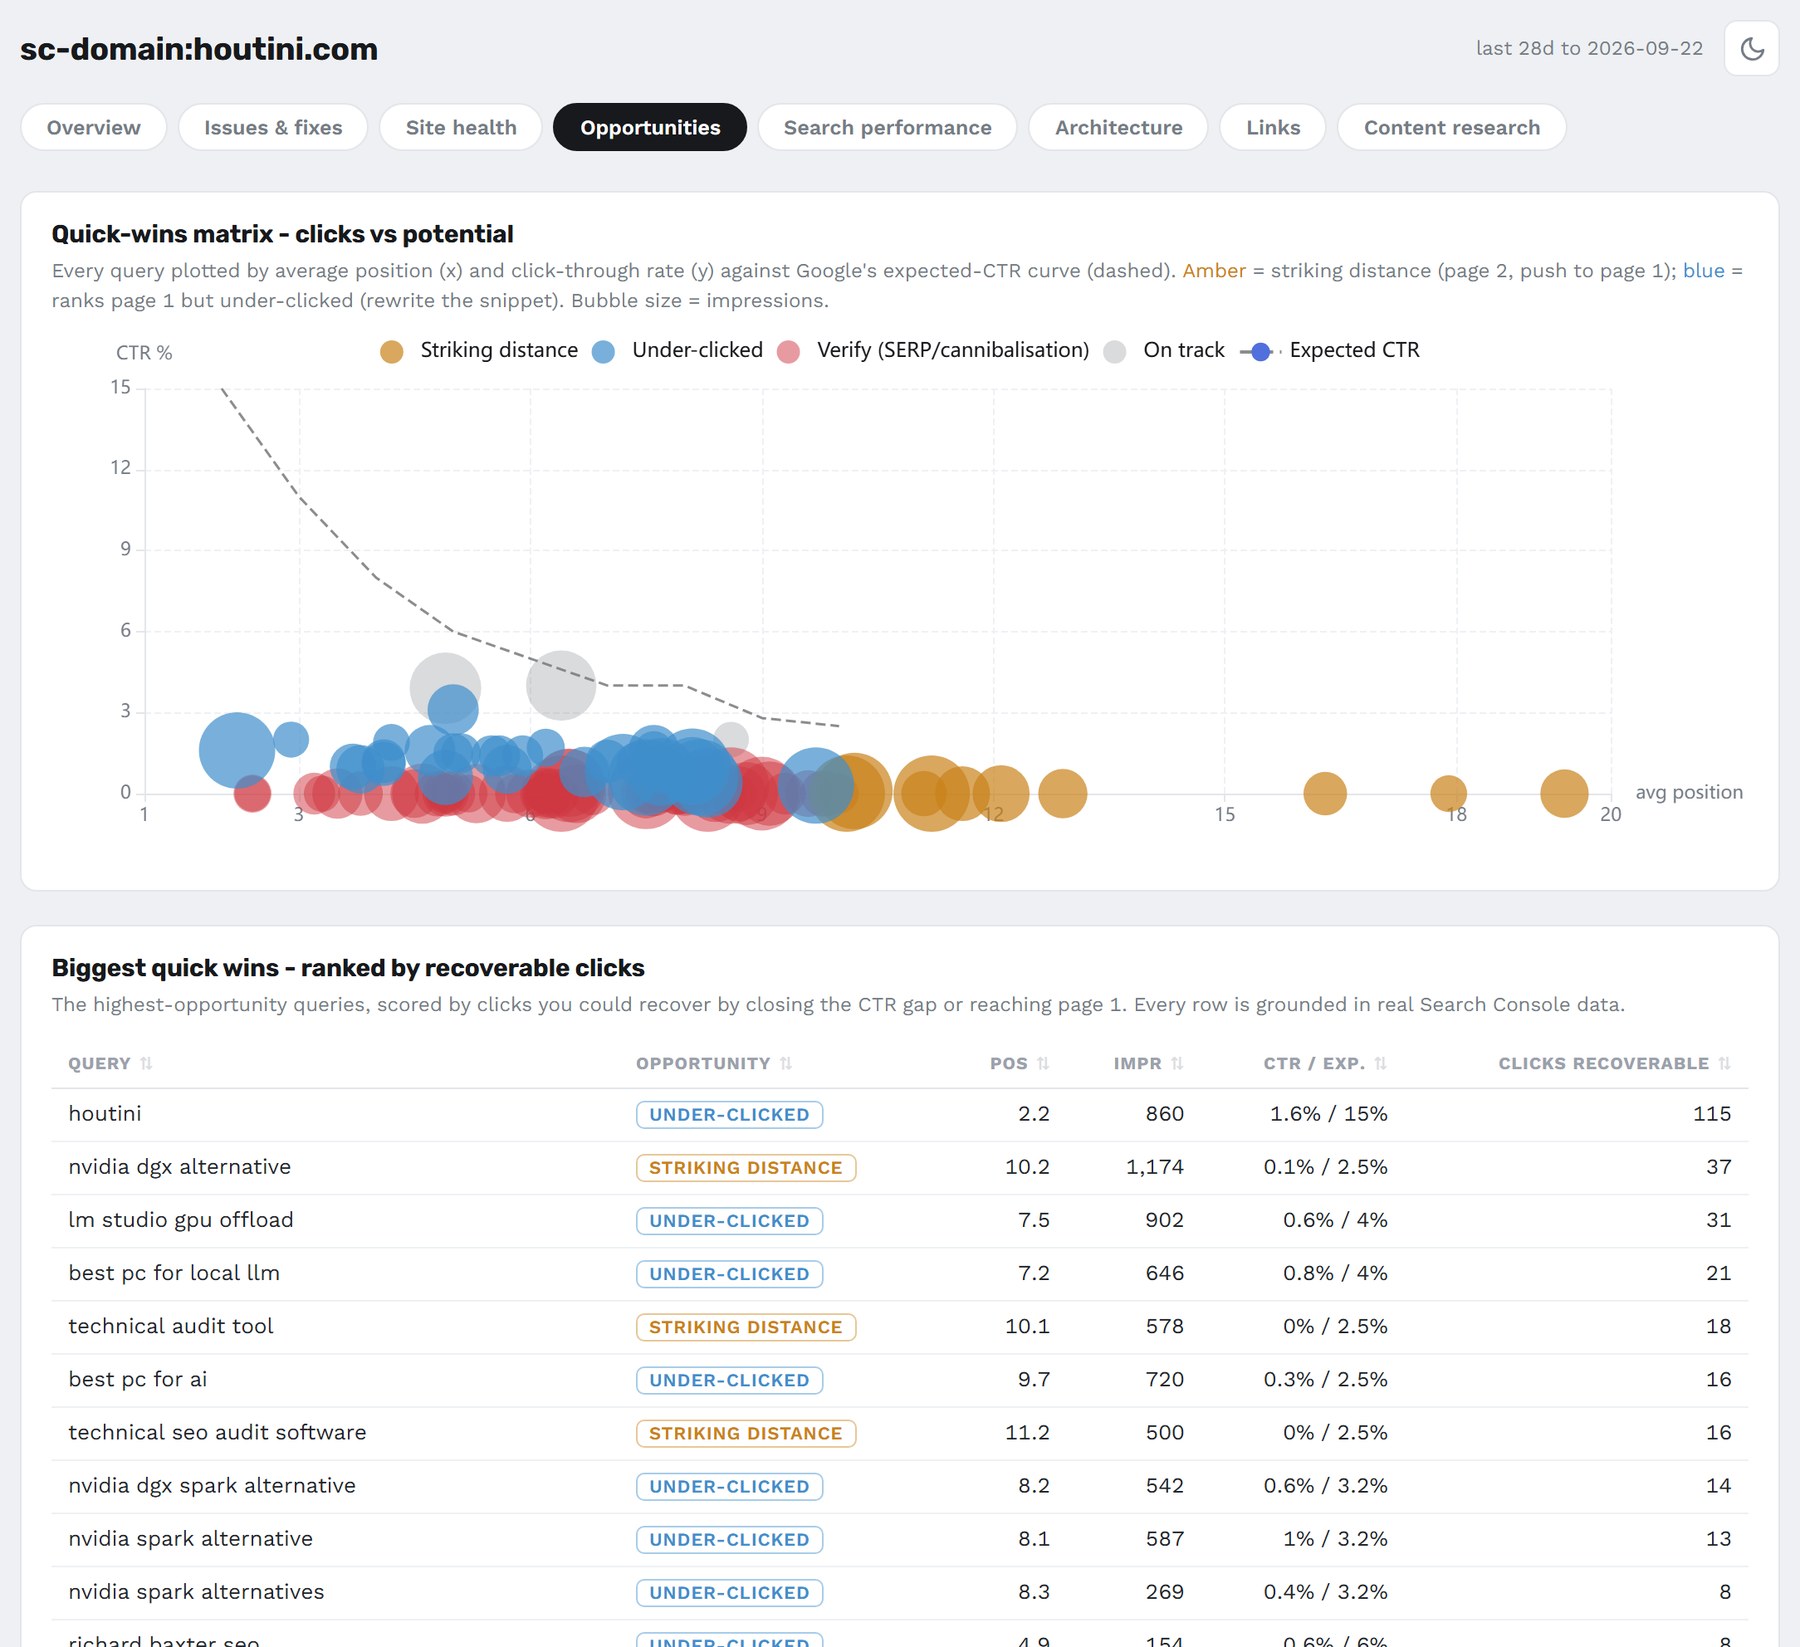The width and height of the screenshot is (1800, 1647).
Task: Select 'nvidia dgx spark alternative' query
Action: 212,1485
